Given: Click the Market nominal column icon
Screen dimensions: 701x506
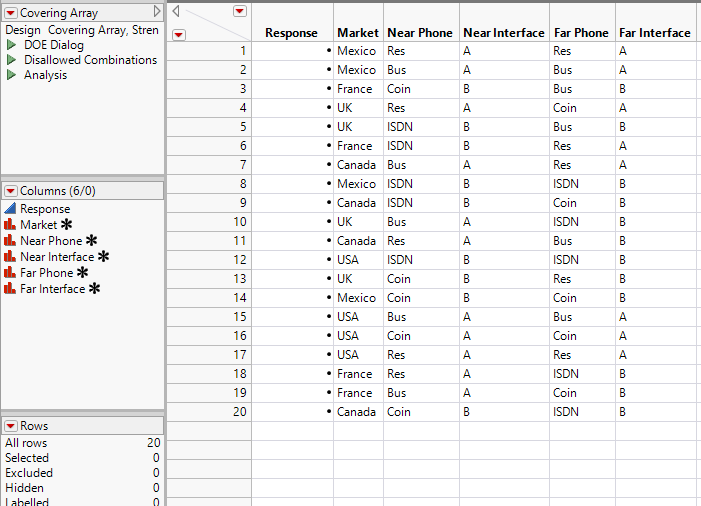Looking at the screenshot, I should coord(11,225).
